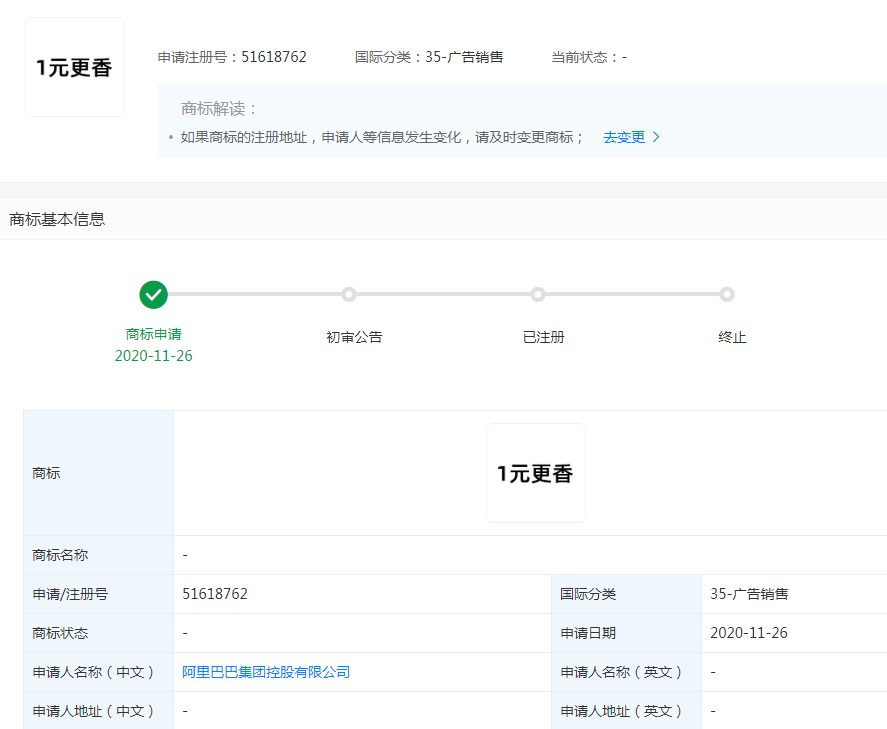Click the 终止 progress circle

pos(727,295)
